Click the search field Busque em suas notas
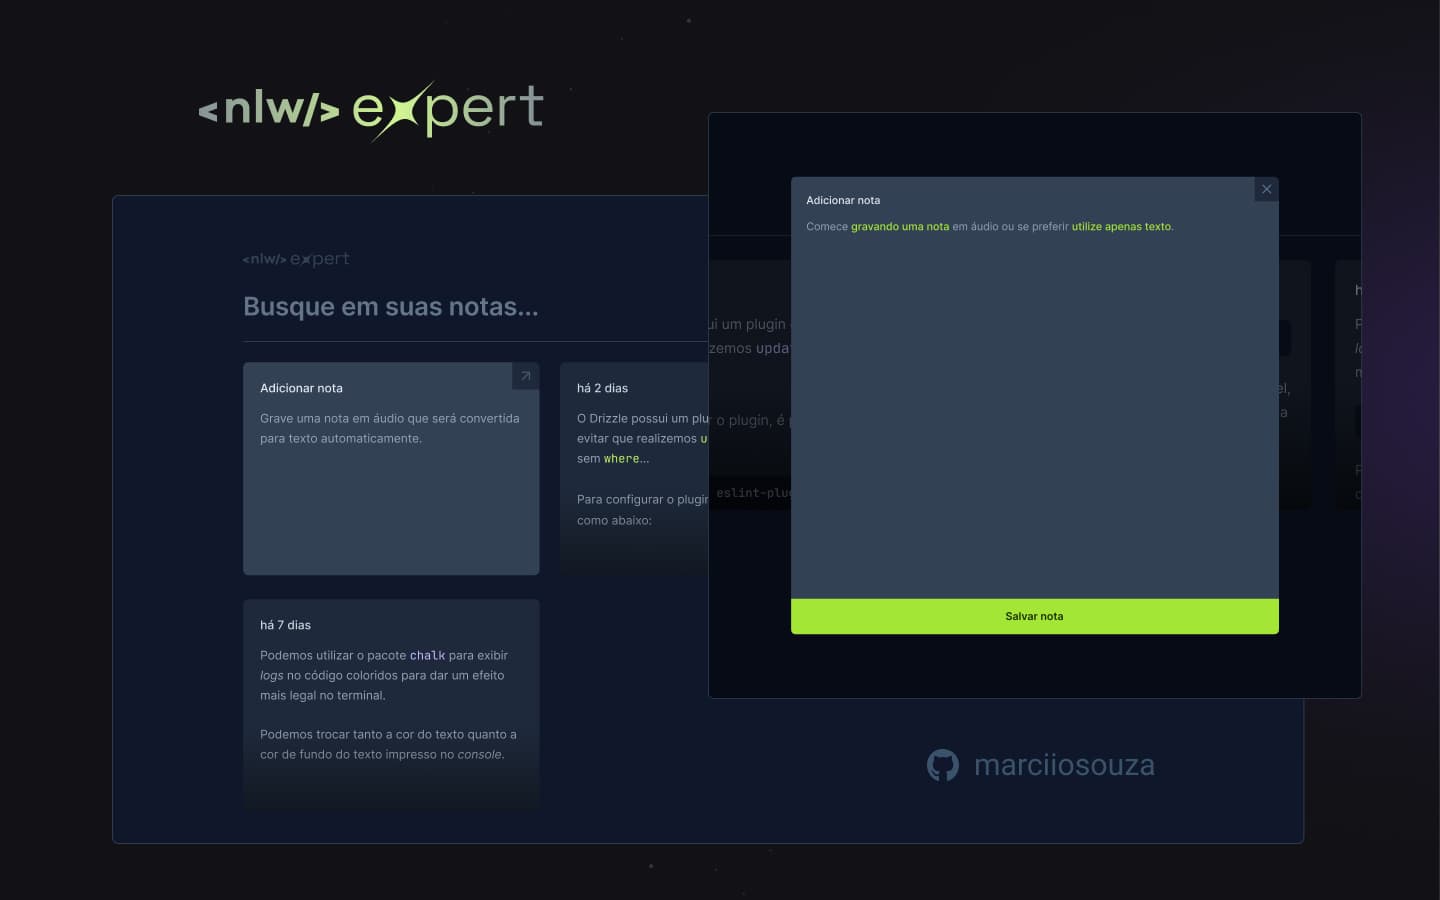Image resolution: width=1440 pixels, height=900 pixels. tap(391, 306)
